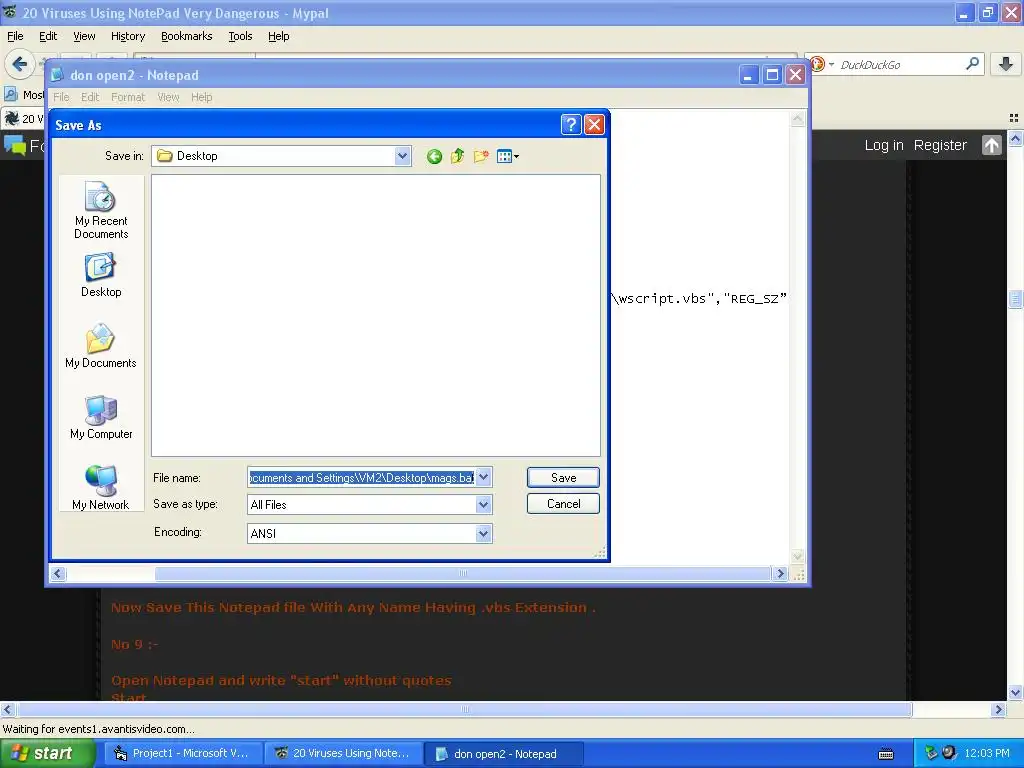1024x768 pixels.
Task: Expand the File name dropdown arrow
Action: coord(483,477)
